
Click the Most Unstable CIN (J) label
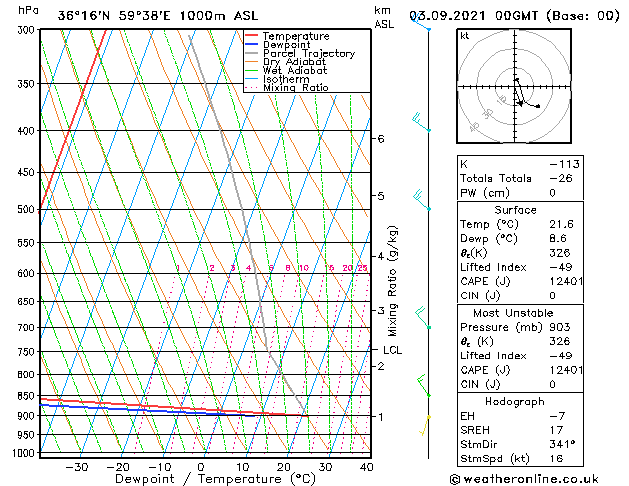(480, 384)
